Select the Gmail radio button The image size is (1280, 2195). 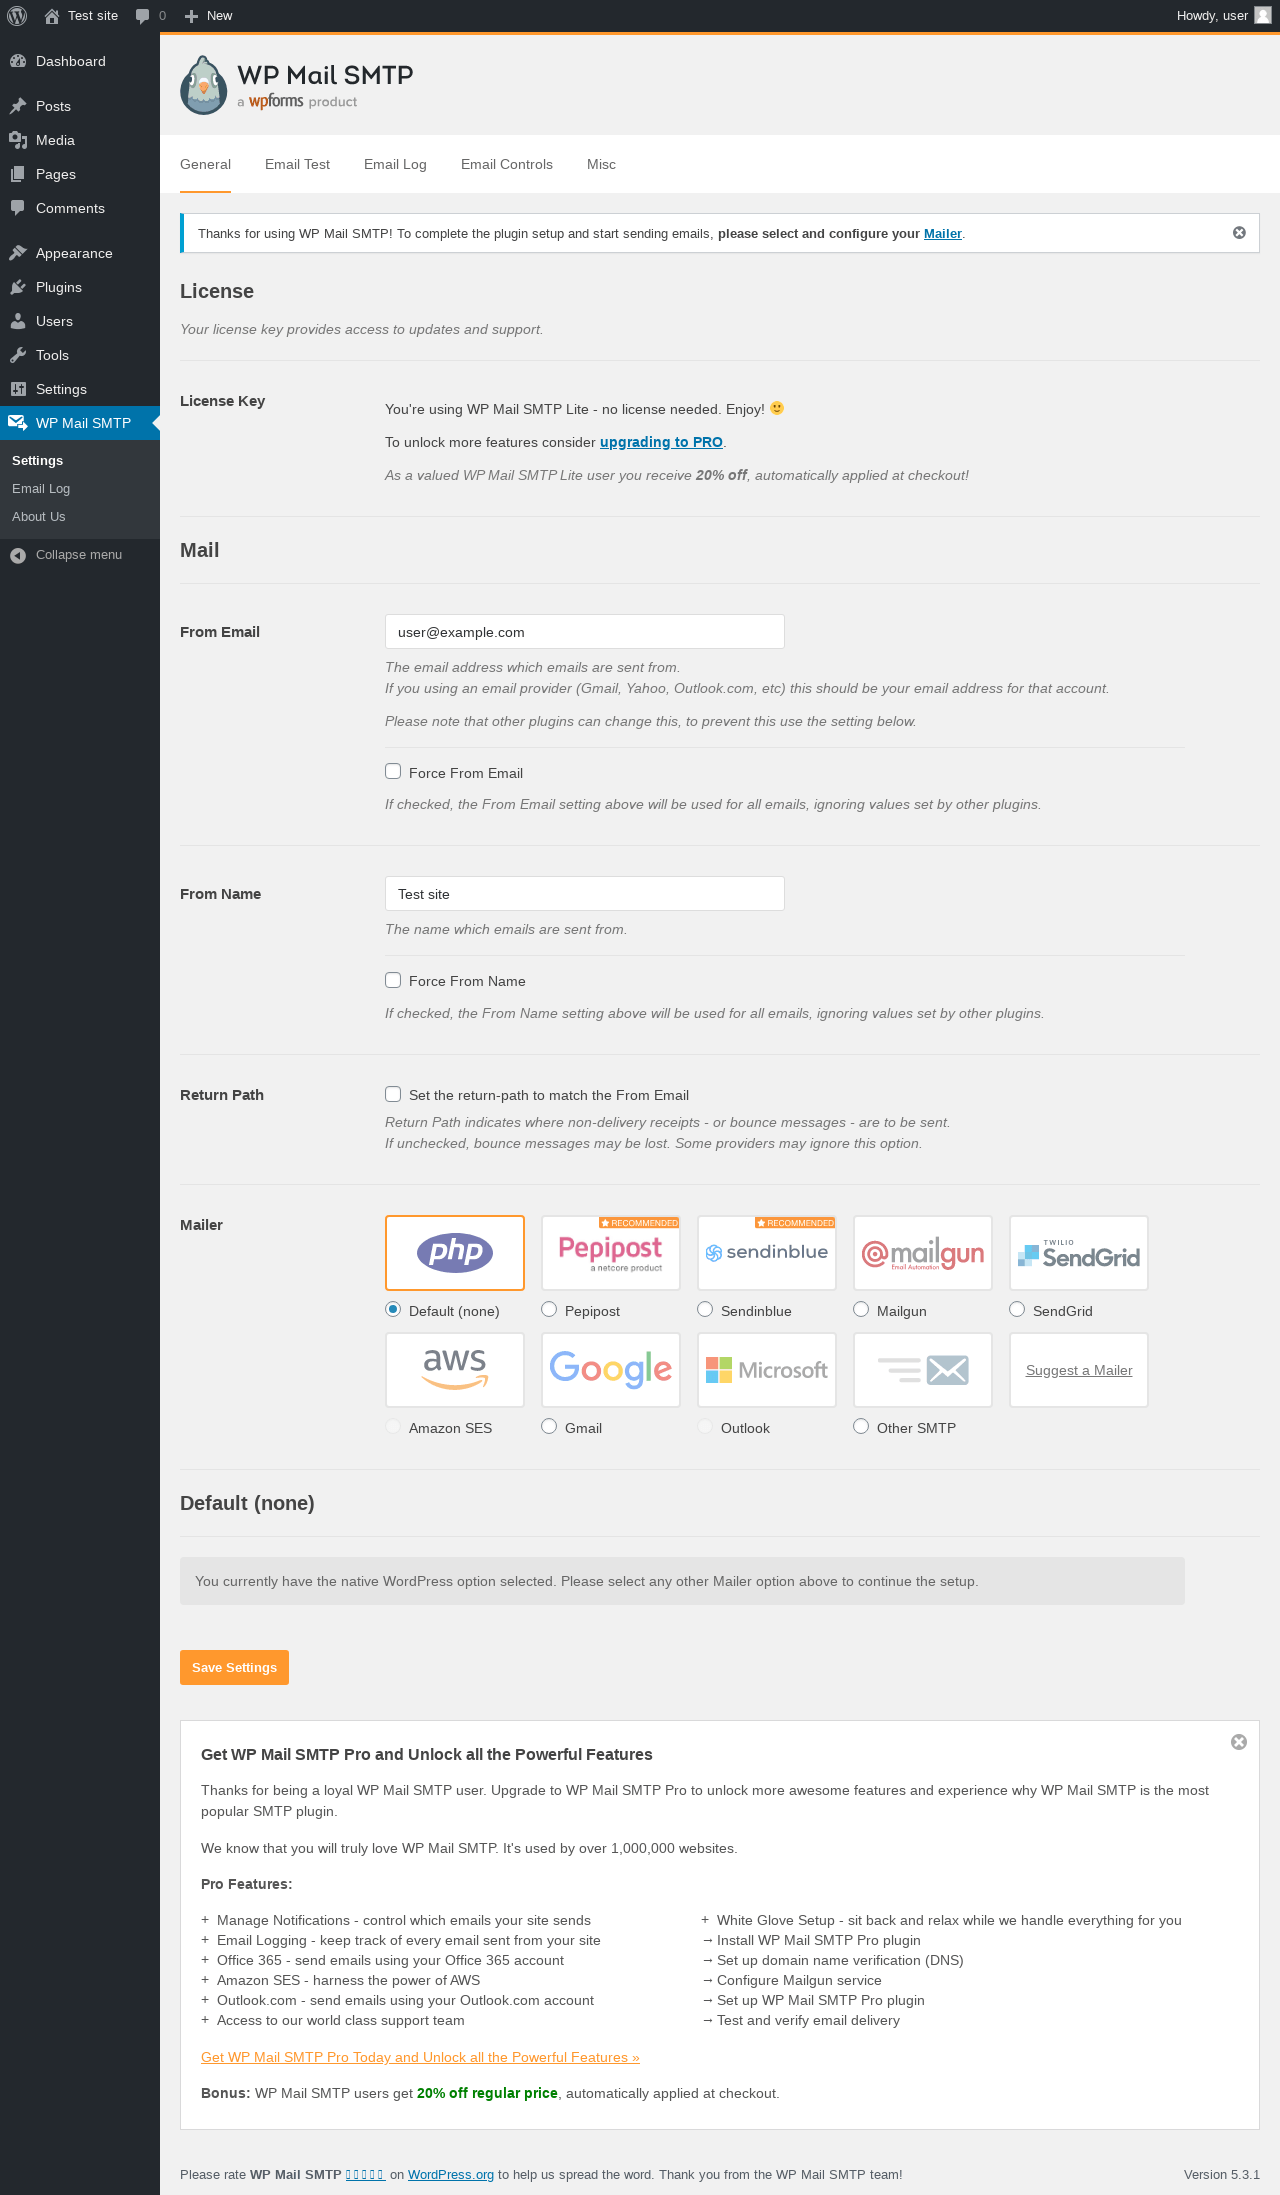tap(549, 1427)
